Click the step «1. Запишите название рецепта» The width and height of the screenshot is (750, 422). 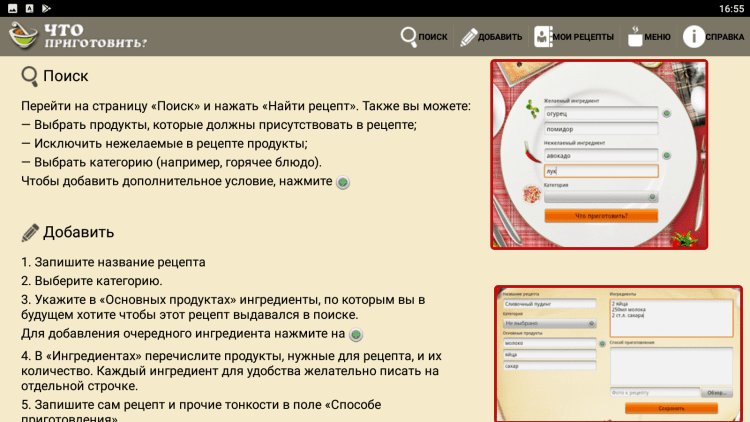click(x=113, y=262)
